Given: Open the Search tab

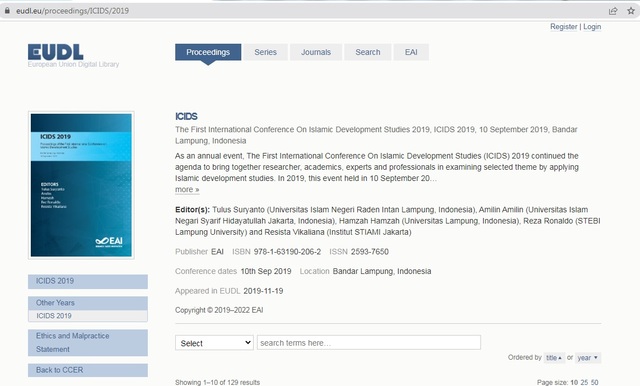Looking at the screenshot, I should tap(368, 52).
